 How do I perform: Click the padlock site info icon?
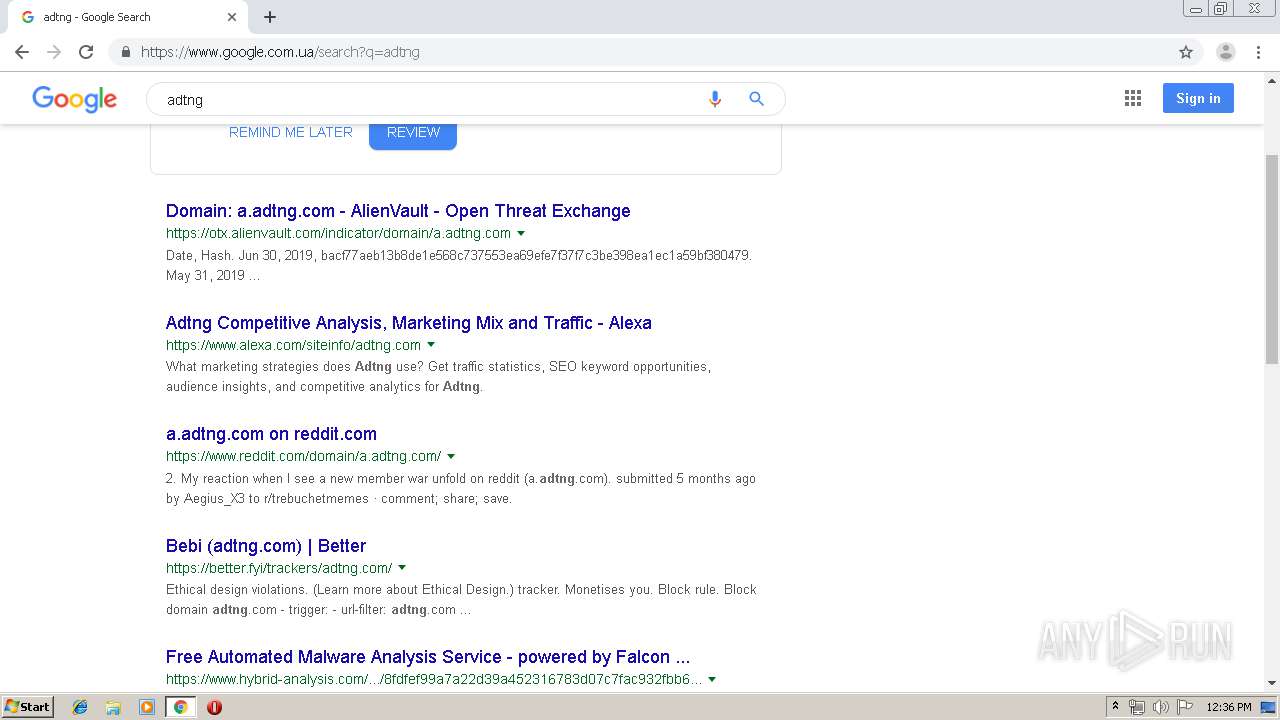[x=125, y=52]
